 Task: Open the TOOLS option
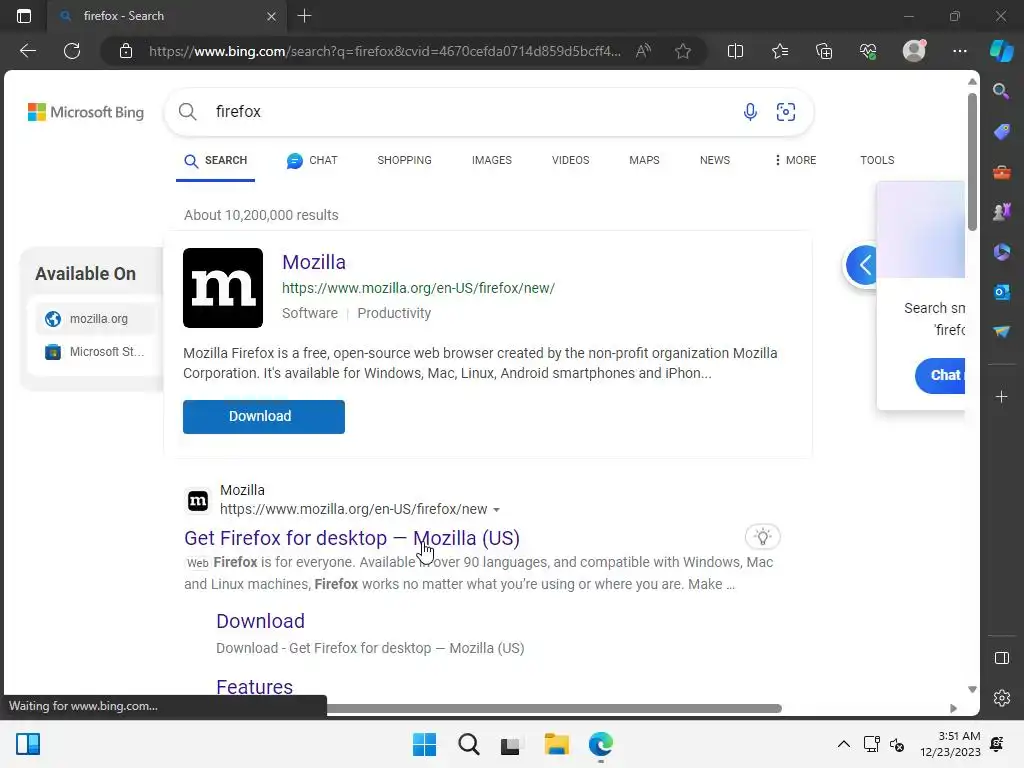pyautogui.click(x=877, y=160)
